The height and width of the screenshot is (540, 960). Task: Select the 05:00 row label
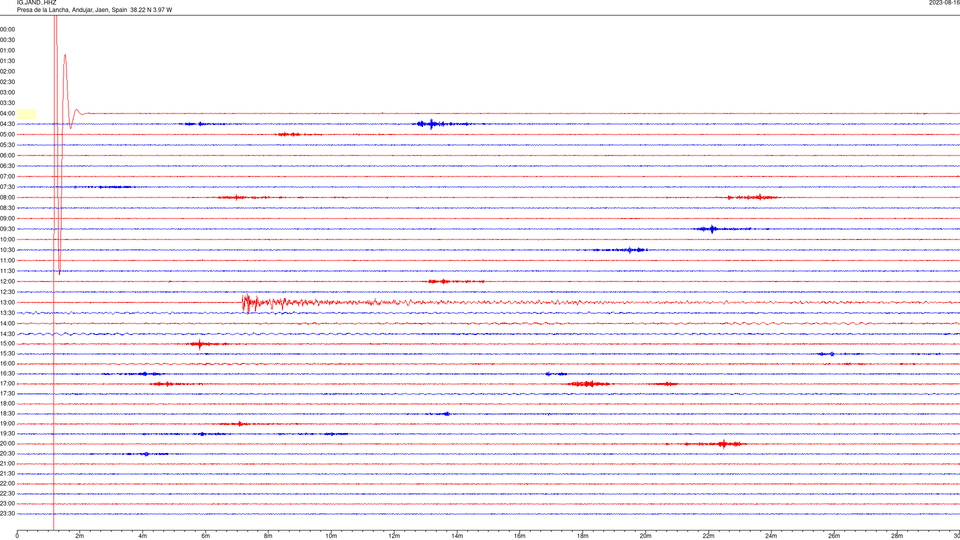click(x=7, y=135)
